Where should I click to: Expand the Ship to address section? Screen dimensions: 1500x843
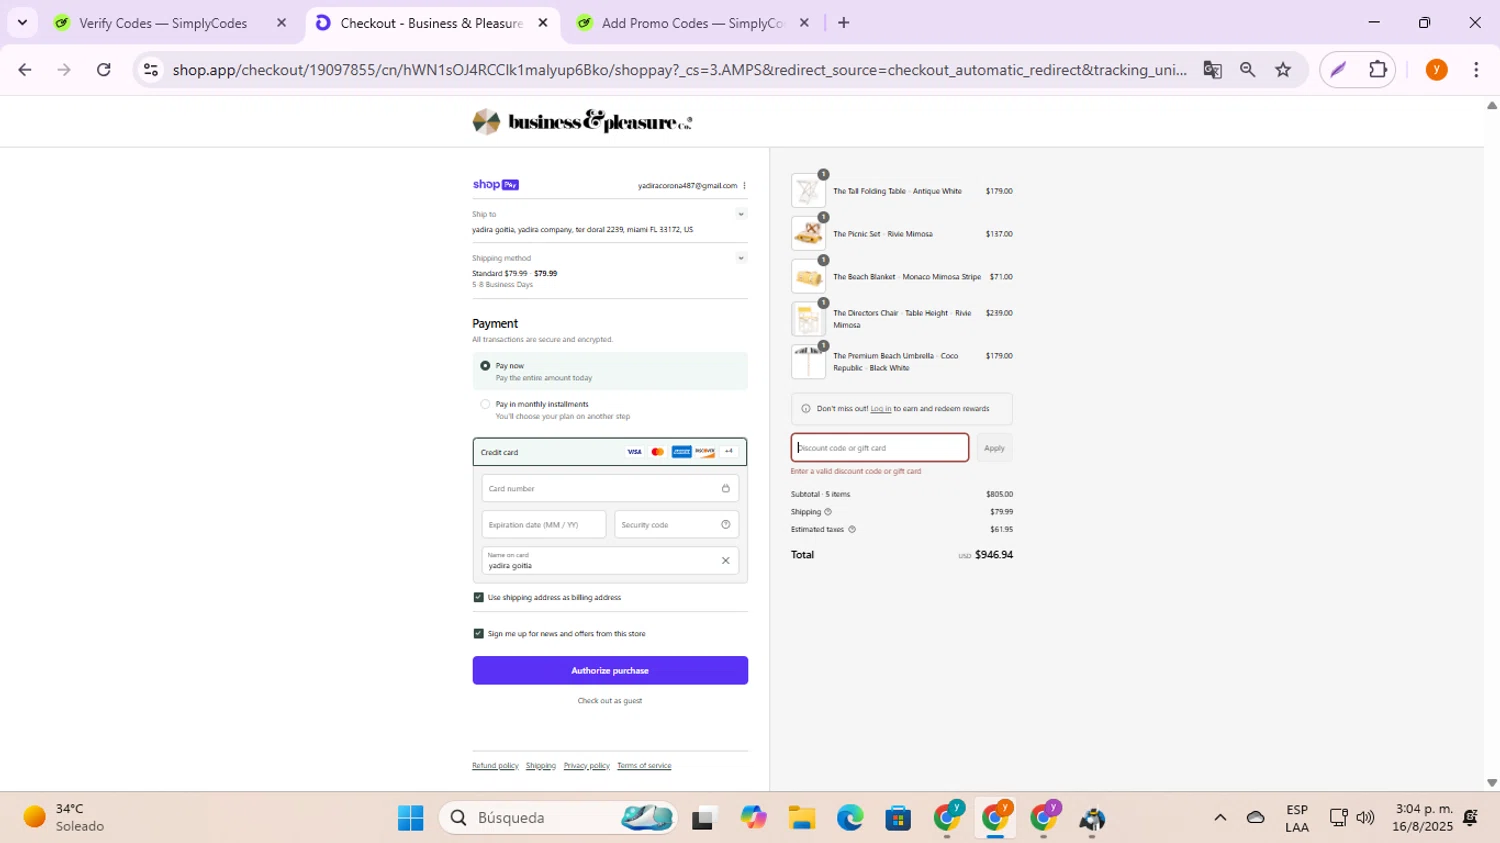coord(741,214)
